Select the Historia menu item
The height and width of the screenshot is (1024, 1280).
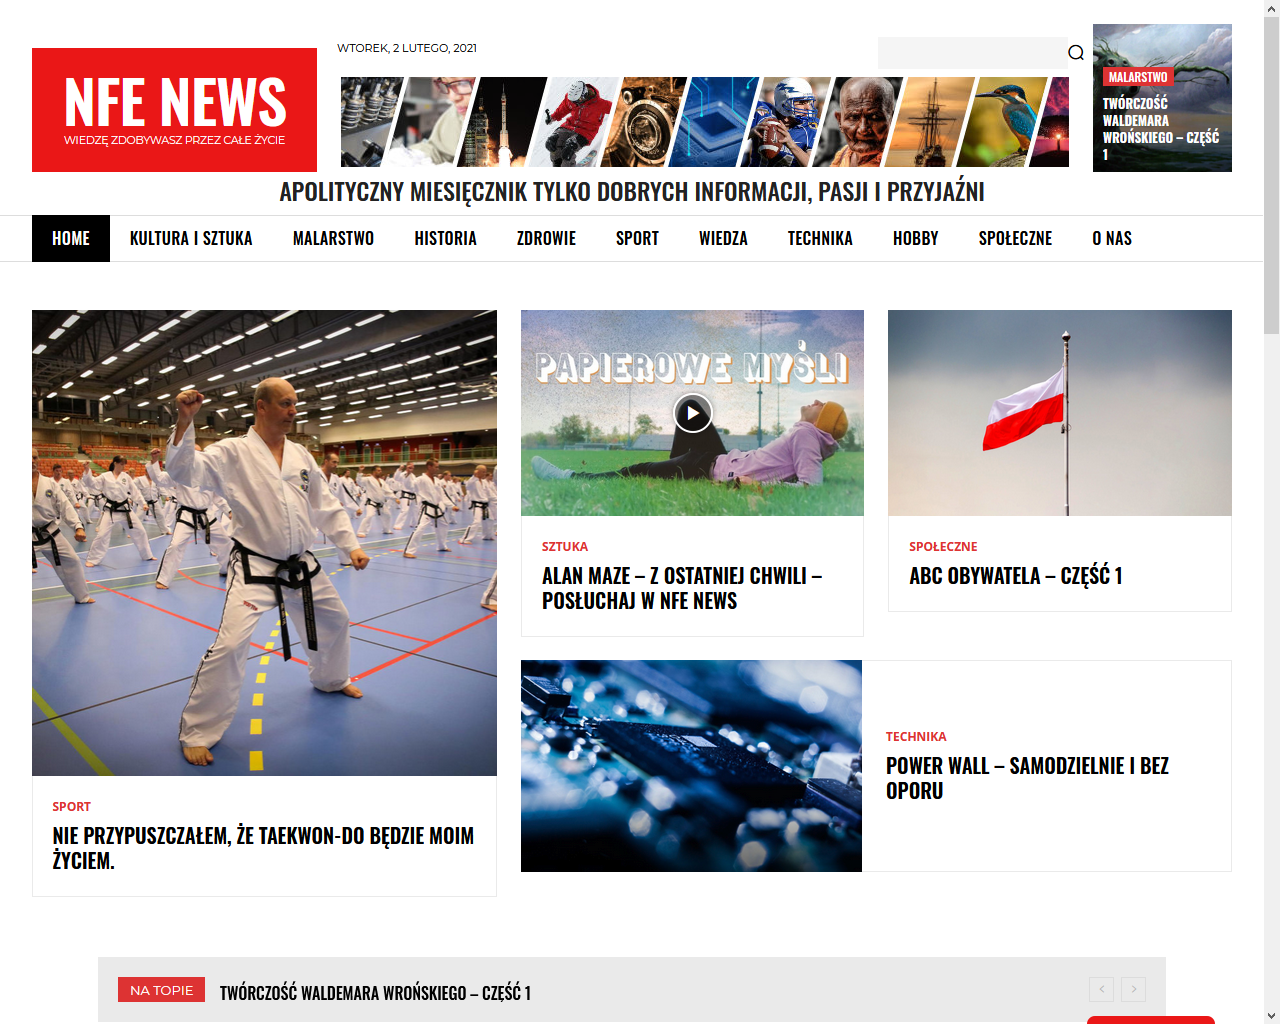(x=445, y=239)
